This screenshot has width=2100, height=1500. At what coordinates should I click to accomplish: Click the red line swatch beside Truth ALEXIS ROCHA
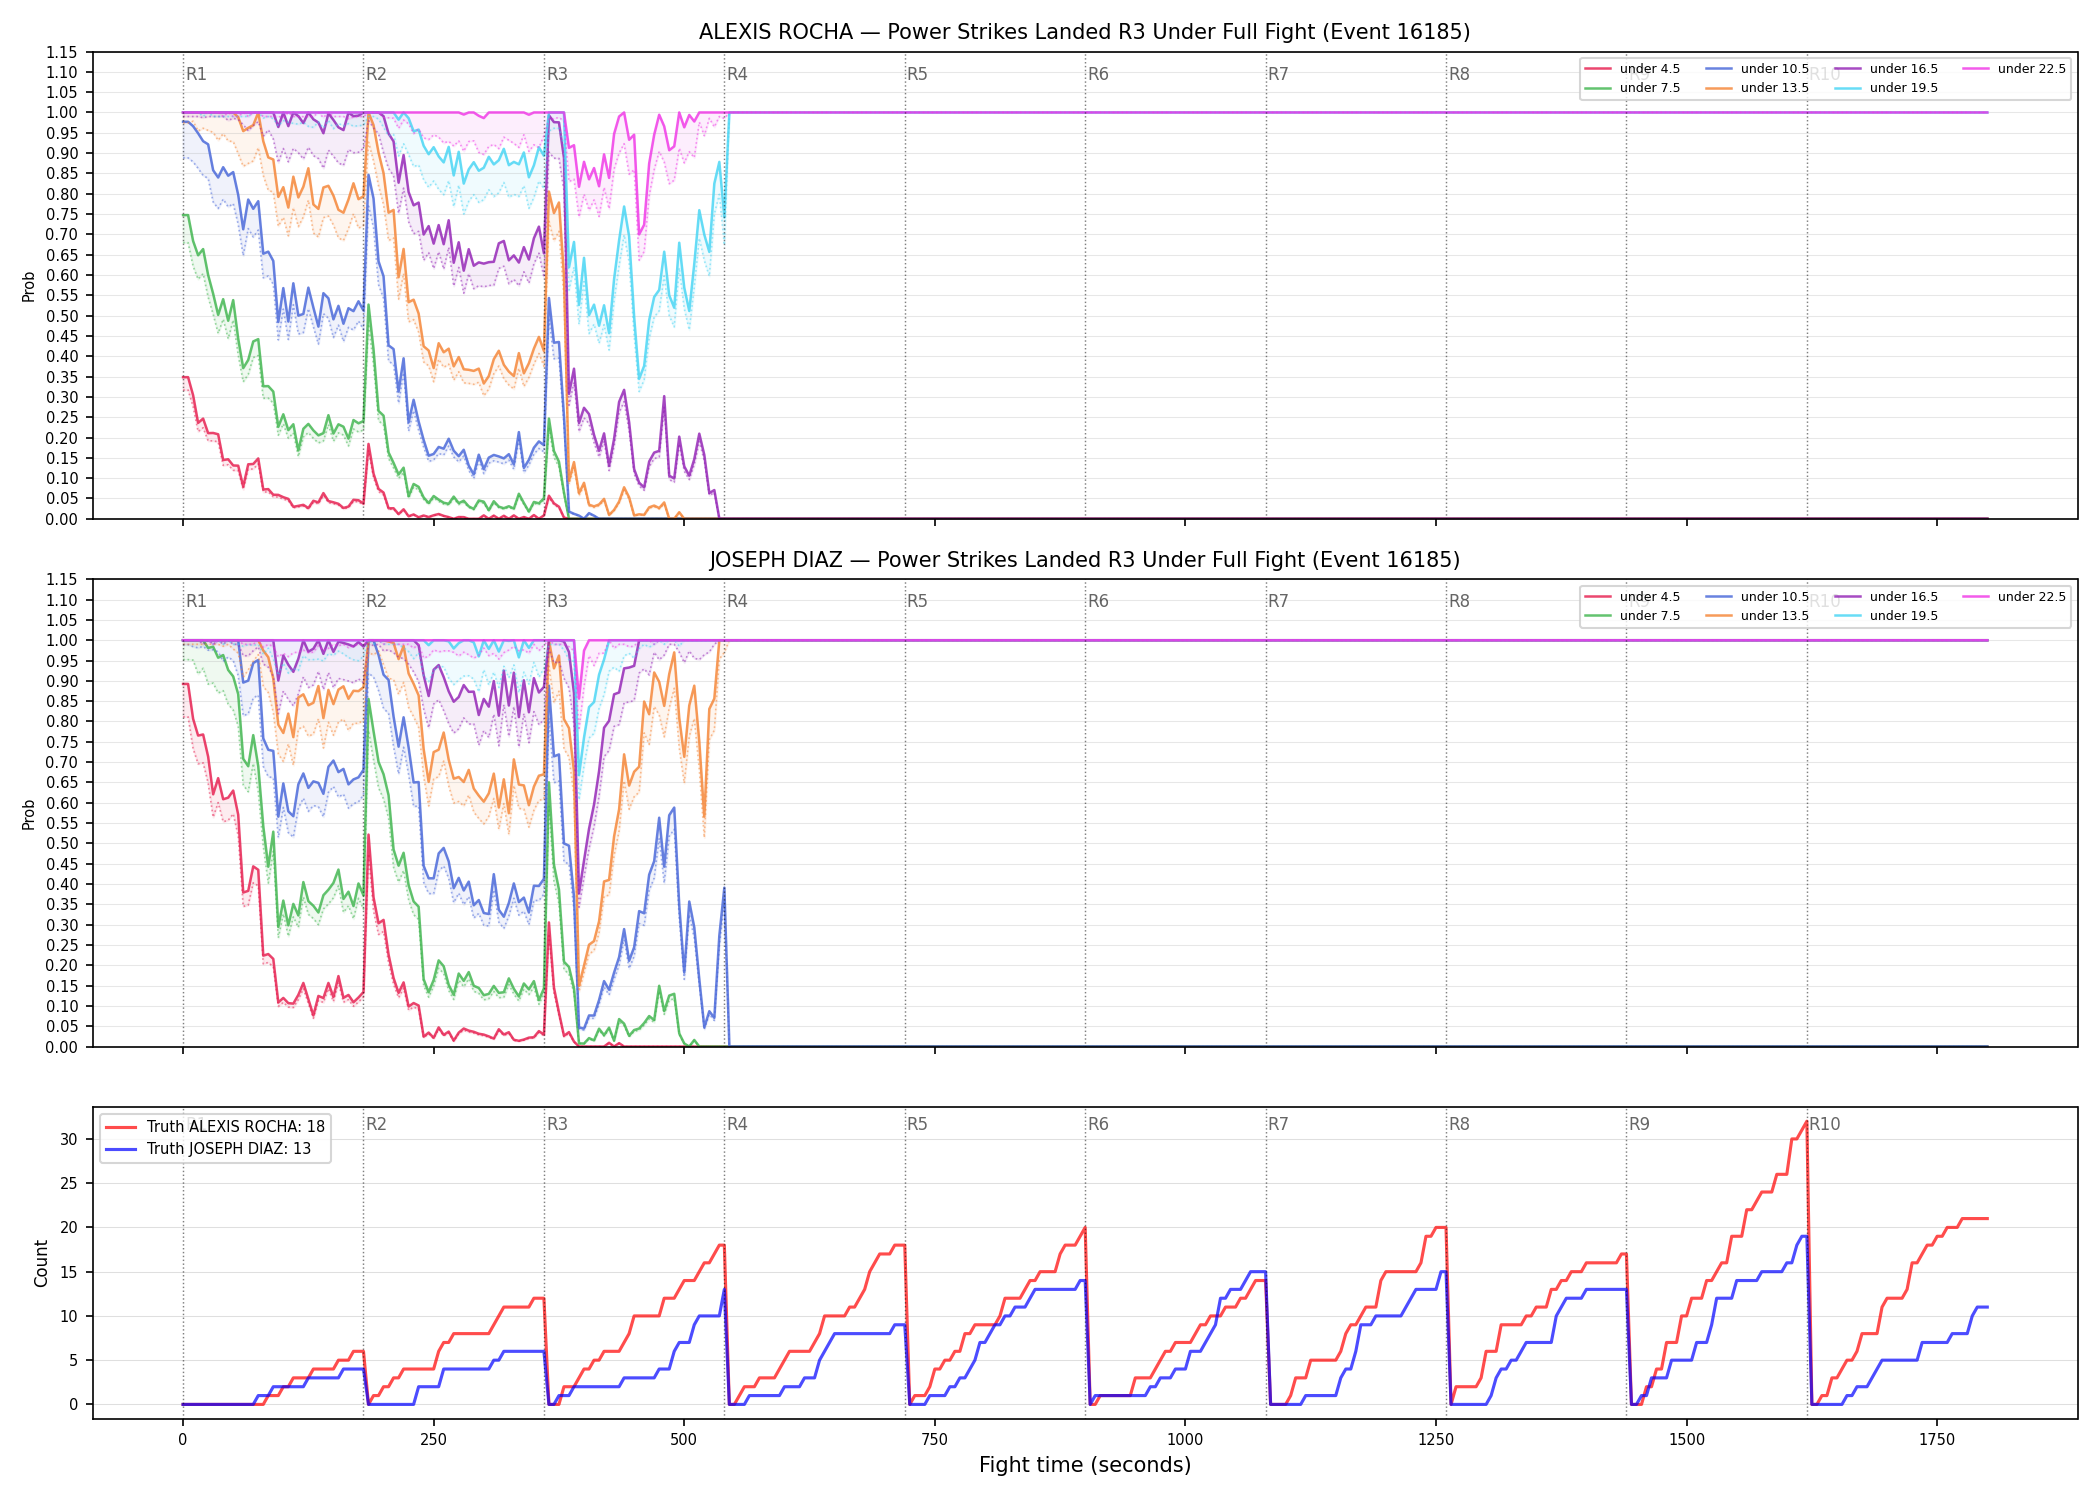(x=121, y=1127)
